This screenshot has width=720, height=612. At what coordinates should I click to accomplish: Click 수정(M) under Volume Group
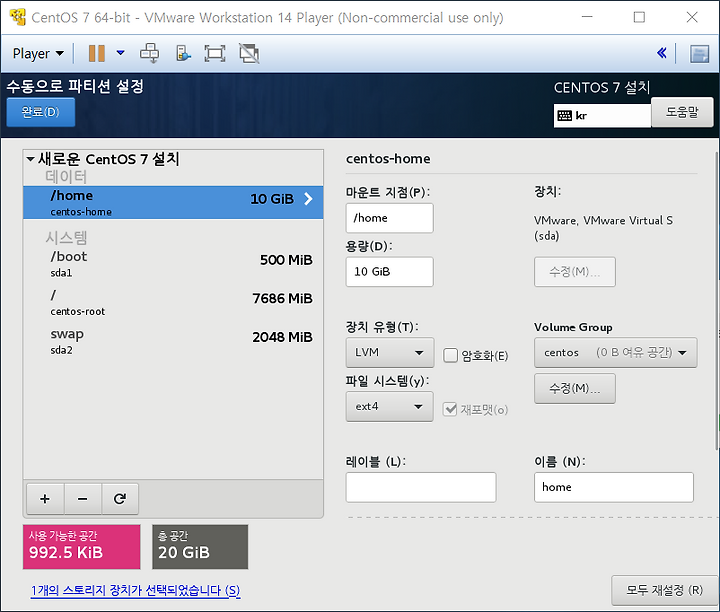(574, 388)
